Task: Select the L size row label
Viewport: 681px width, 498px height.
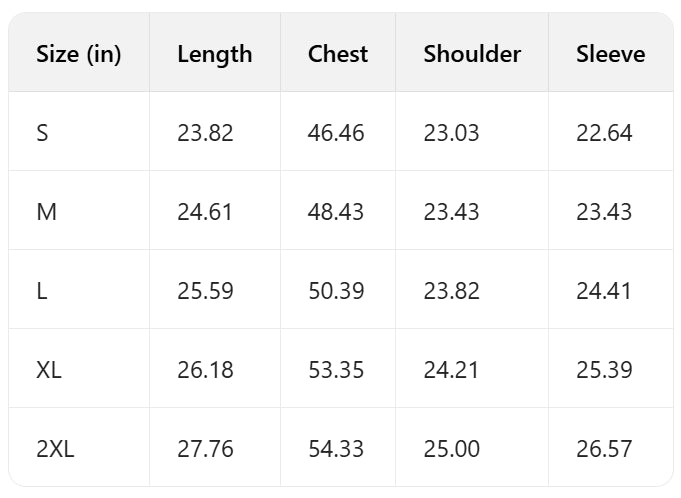Action: pos(41,291)
